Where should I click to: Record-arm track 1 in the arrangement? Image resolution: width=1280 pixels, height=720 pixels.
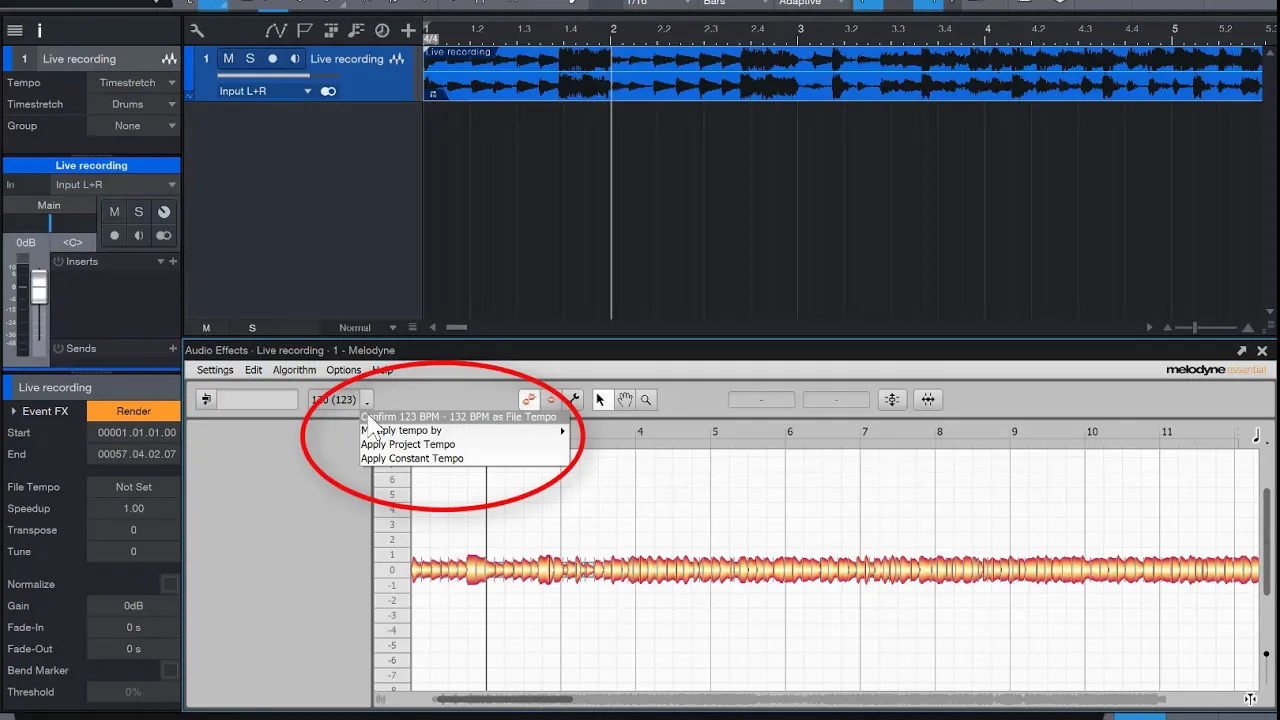point(272,59)
